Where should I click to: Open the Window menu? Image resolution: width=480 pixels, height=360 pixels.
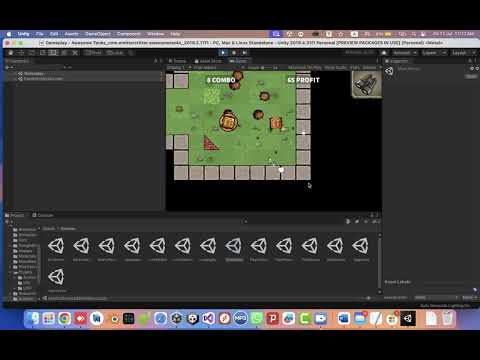(x=155, y=34)
